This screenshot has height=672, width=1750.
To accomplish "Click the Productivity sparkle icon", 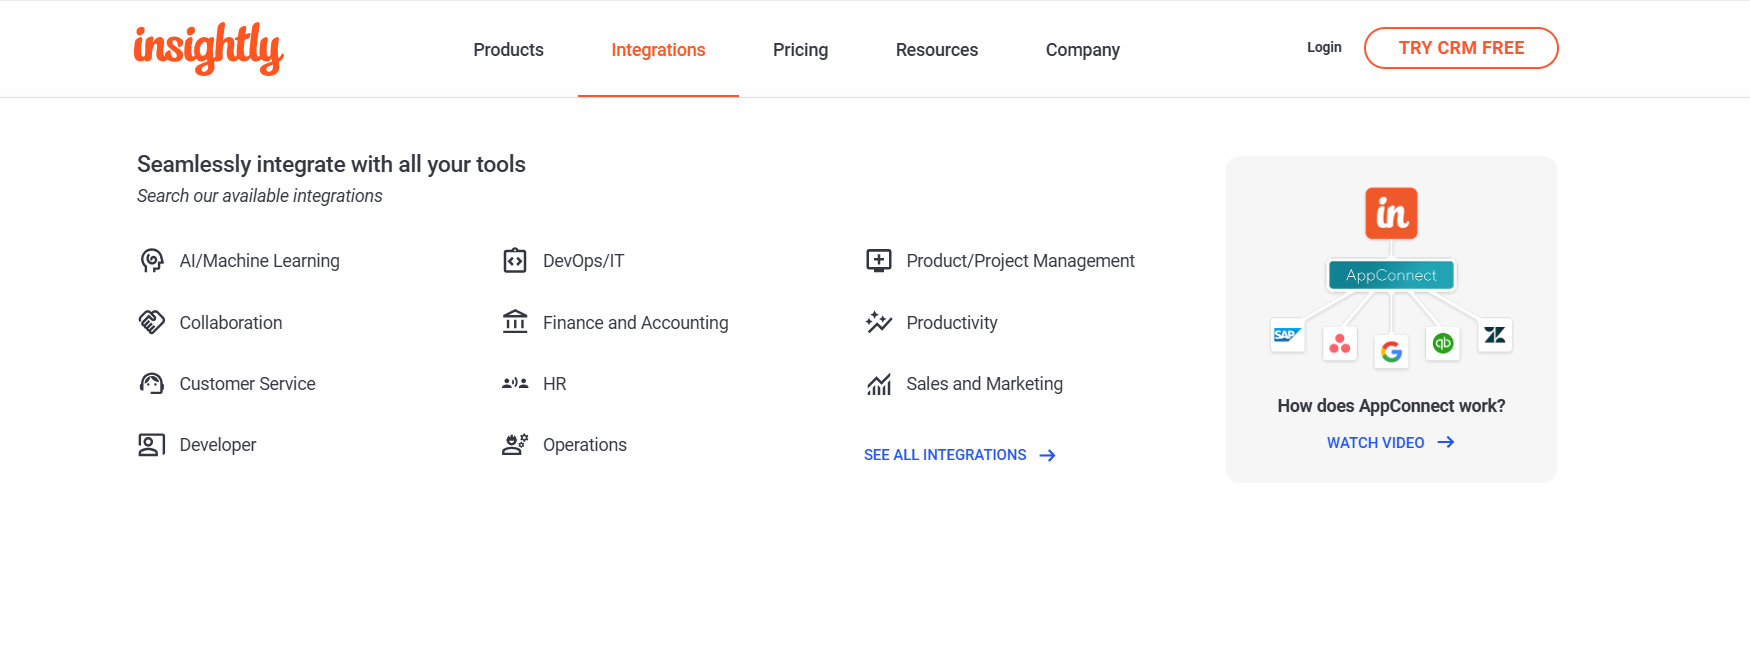I will tap(879, 322).
